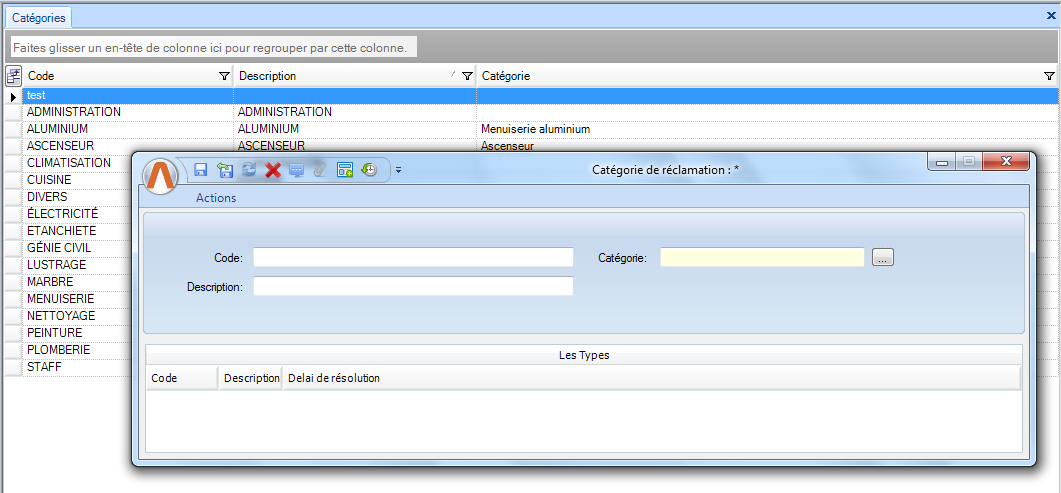The width and height of the screenshot is (1061, 493).
Task: Click the red X delete icon
Action: coord(272,170)
